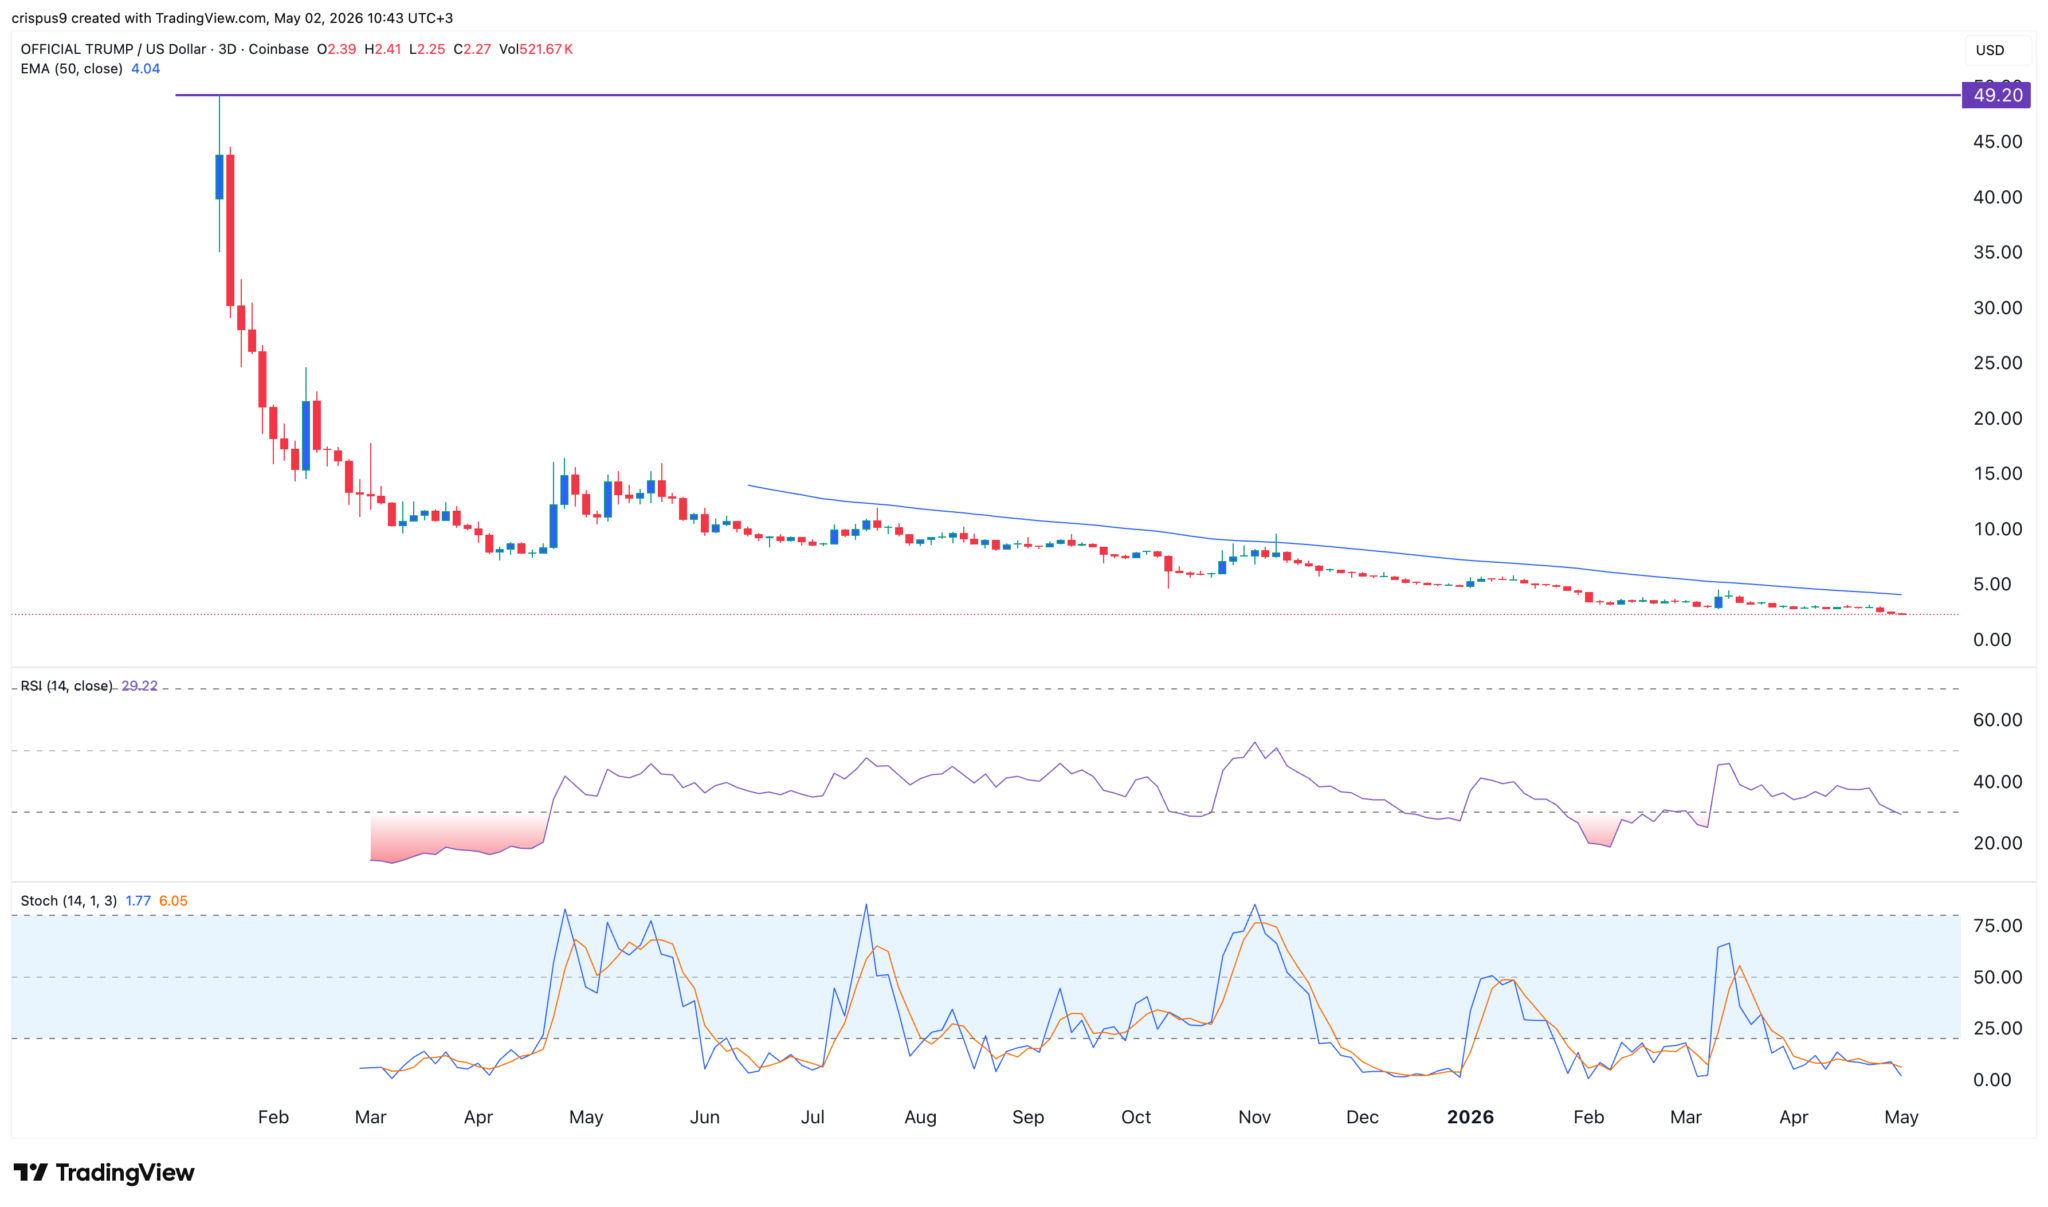Click the bold 2026 year label
Image resolution: width=2048 pixels, height=1207 pixels.
(x=1470, y=1117)
